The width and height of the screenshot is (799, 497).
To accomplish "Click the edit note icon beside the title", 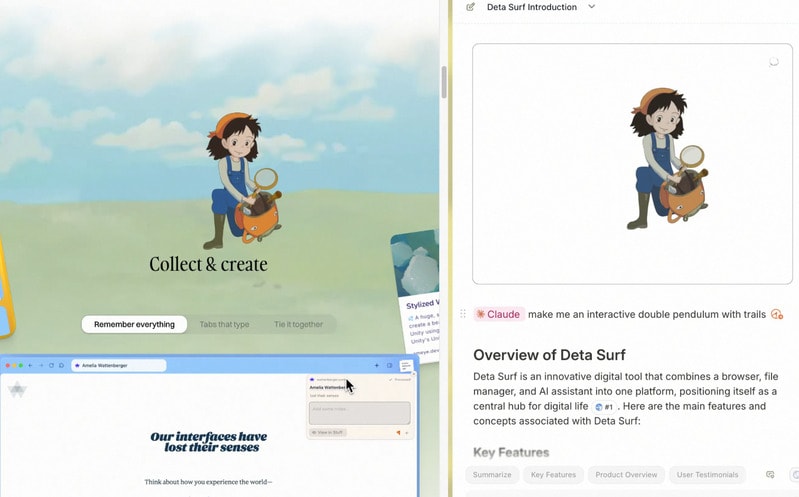I will coord(471,7).
